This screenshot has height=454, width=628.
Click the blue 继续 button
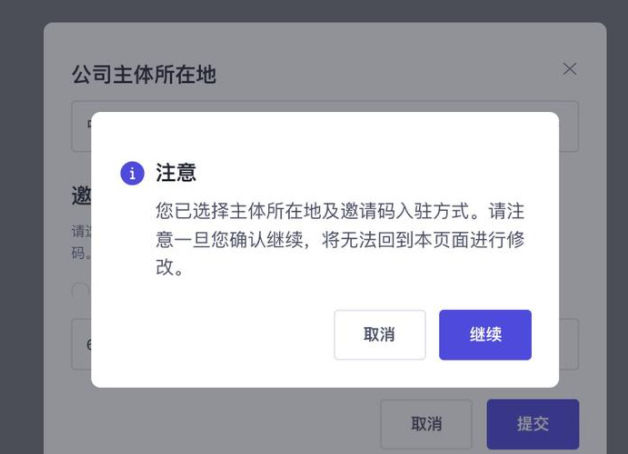click(485, 335)
